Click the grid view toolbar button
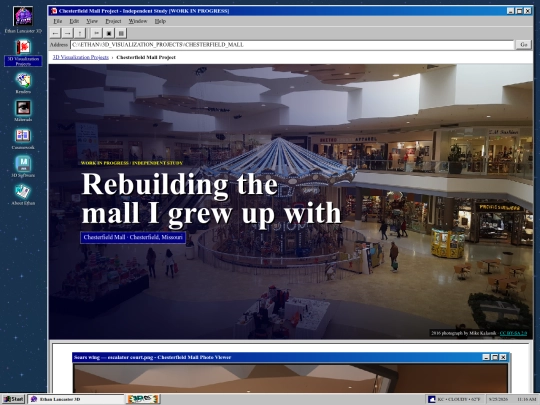Image resolution: width=540 pixels, height=405 pixels. 121,33
